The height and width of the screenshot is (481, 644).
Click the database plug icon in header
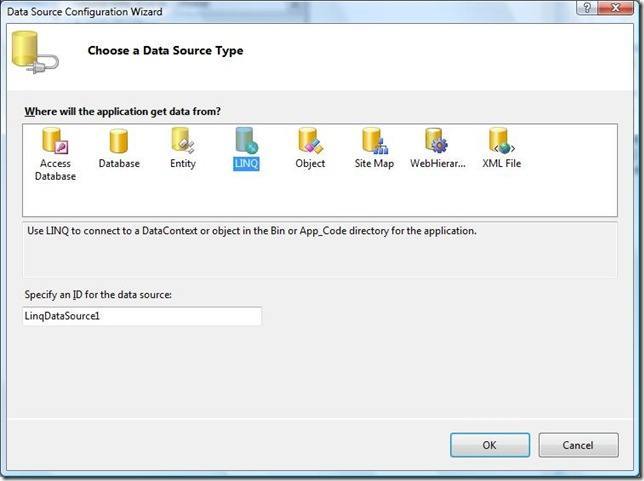point(34,51)
